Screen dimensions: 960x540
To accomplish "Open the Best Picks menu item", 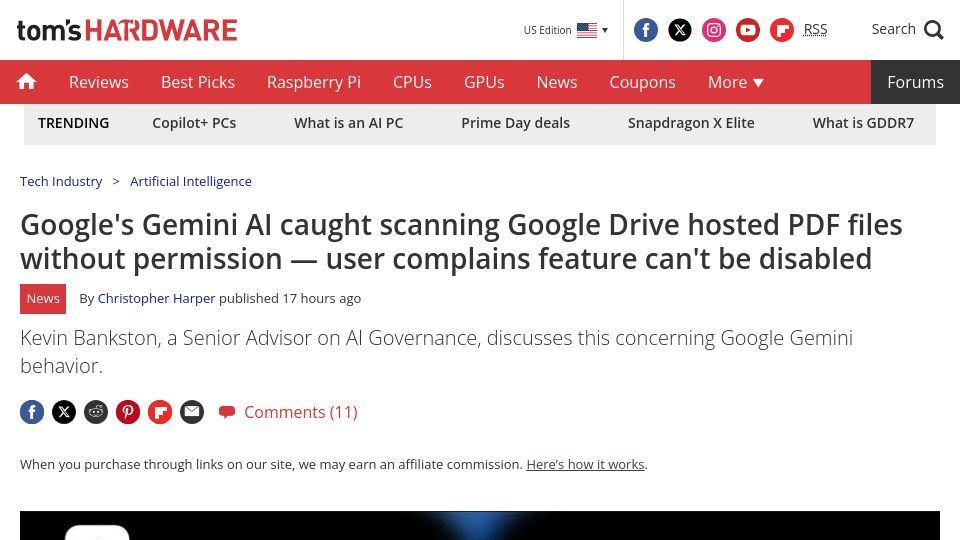I will coord(198,82).
